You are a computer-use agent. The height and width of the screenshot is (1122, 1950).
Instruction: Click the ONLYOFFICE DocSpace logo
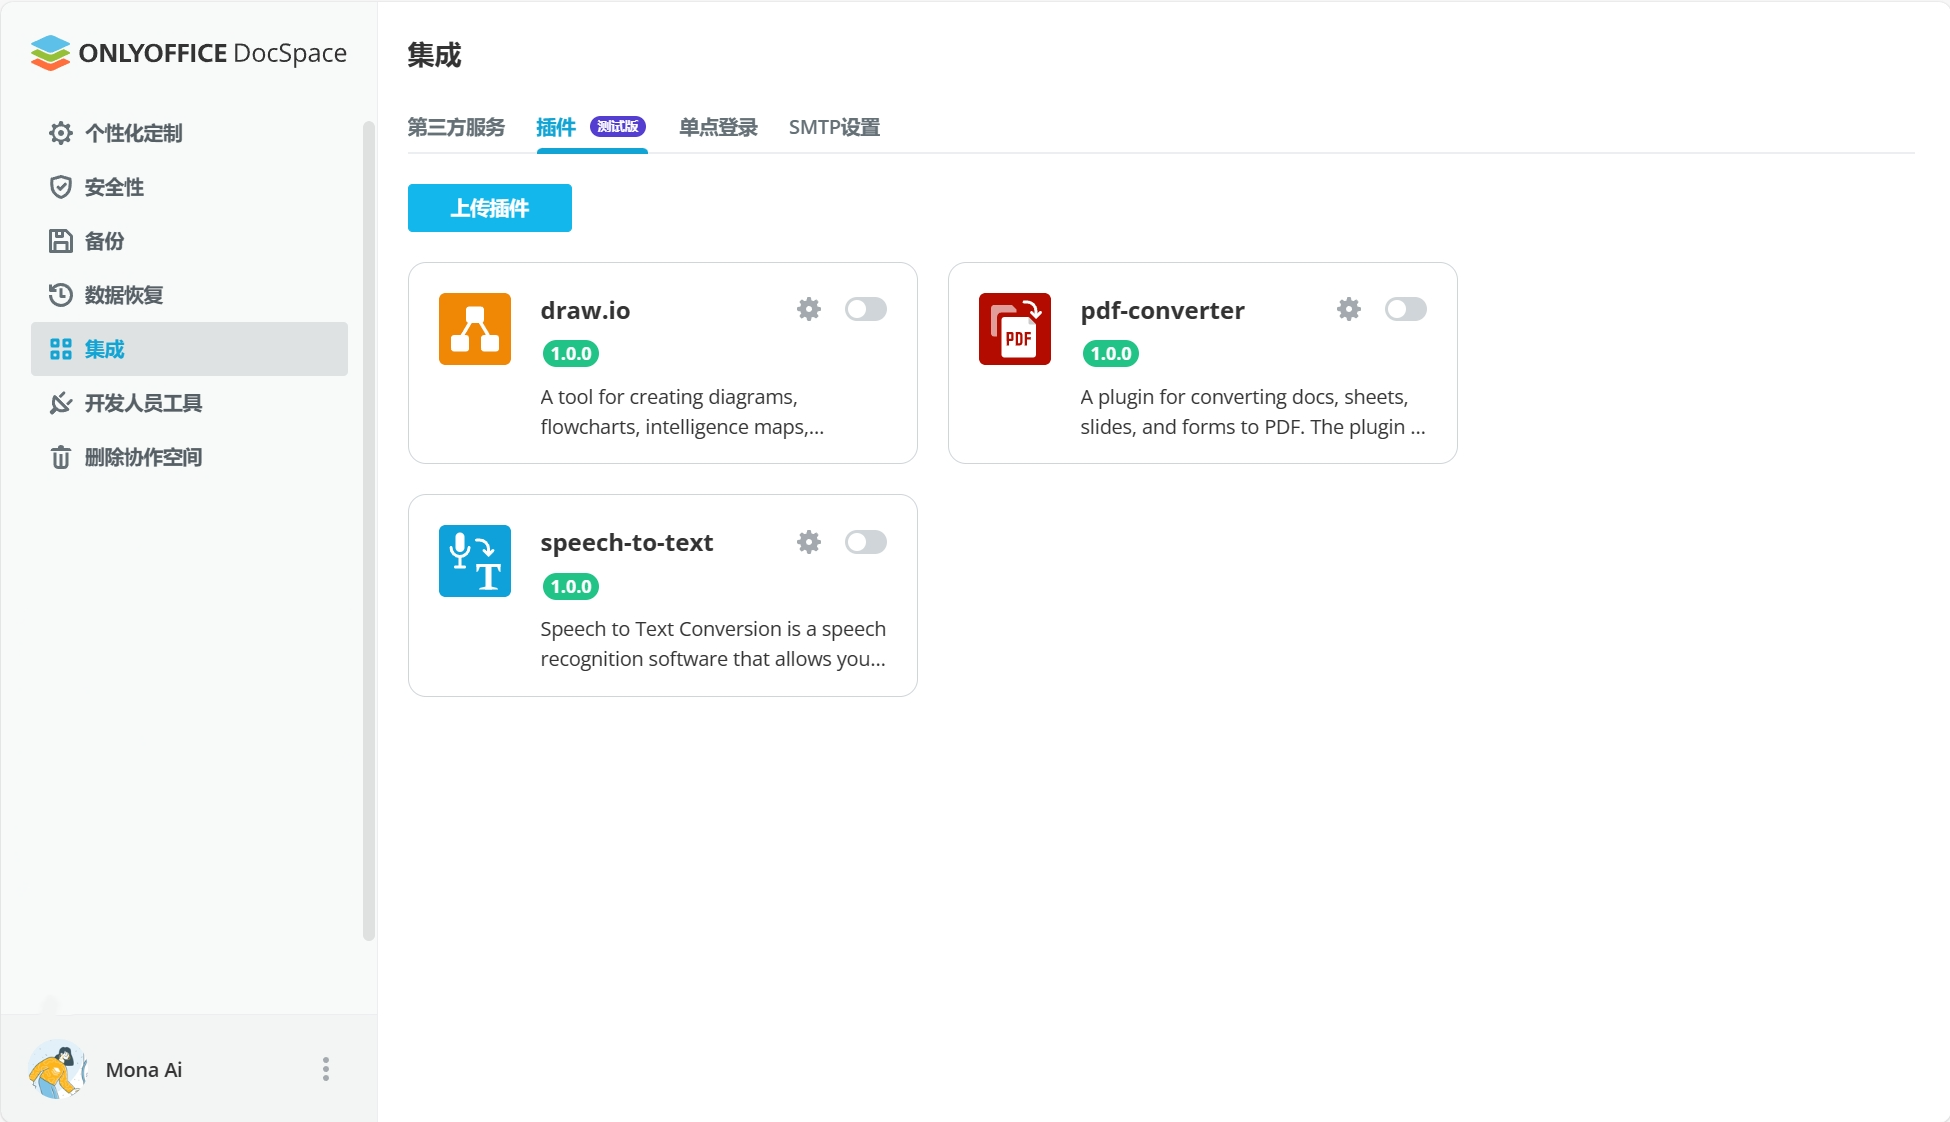(189, 53)
